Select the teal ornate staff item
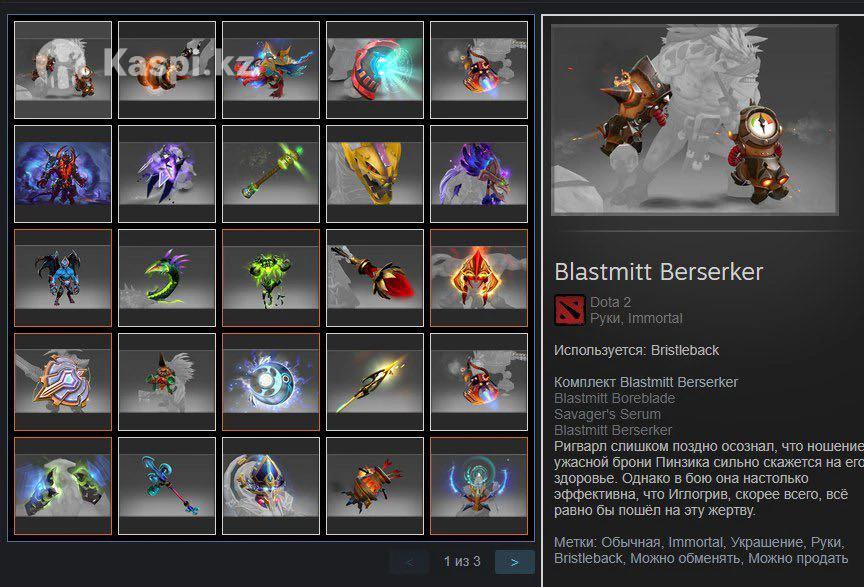864x587 pixels. (167, 486)
